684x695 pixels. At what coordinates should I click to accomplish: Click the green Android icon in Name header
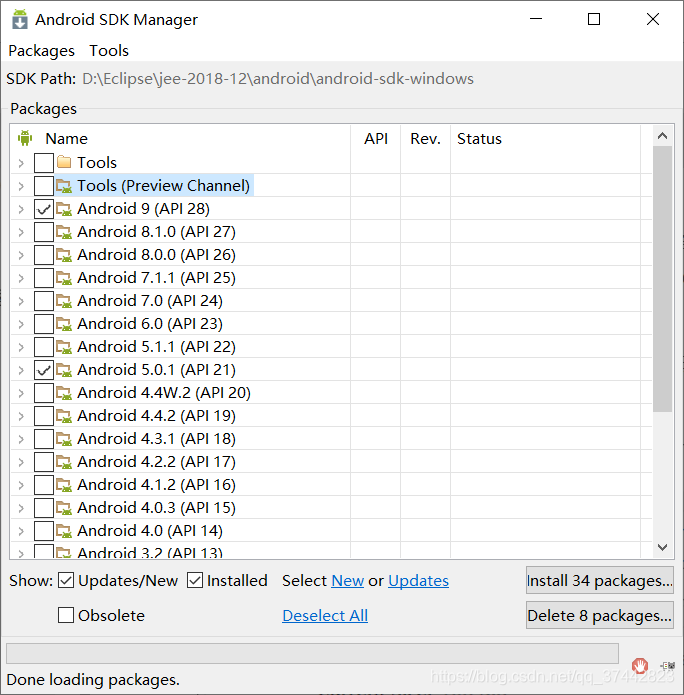25,138
